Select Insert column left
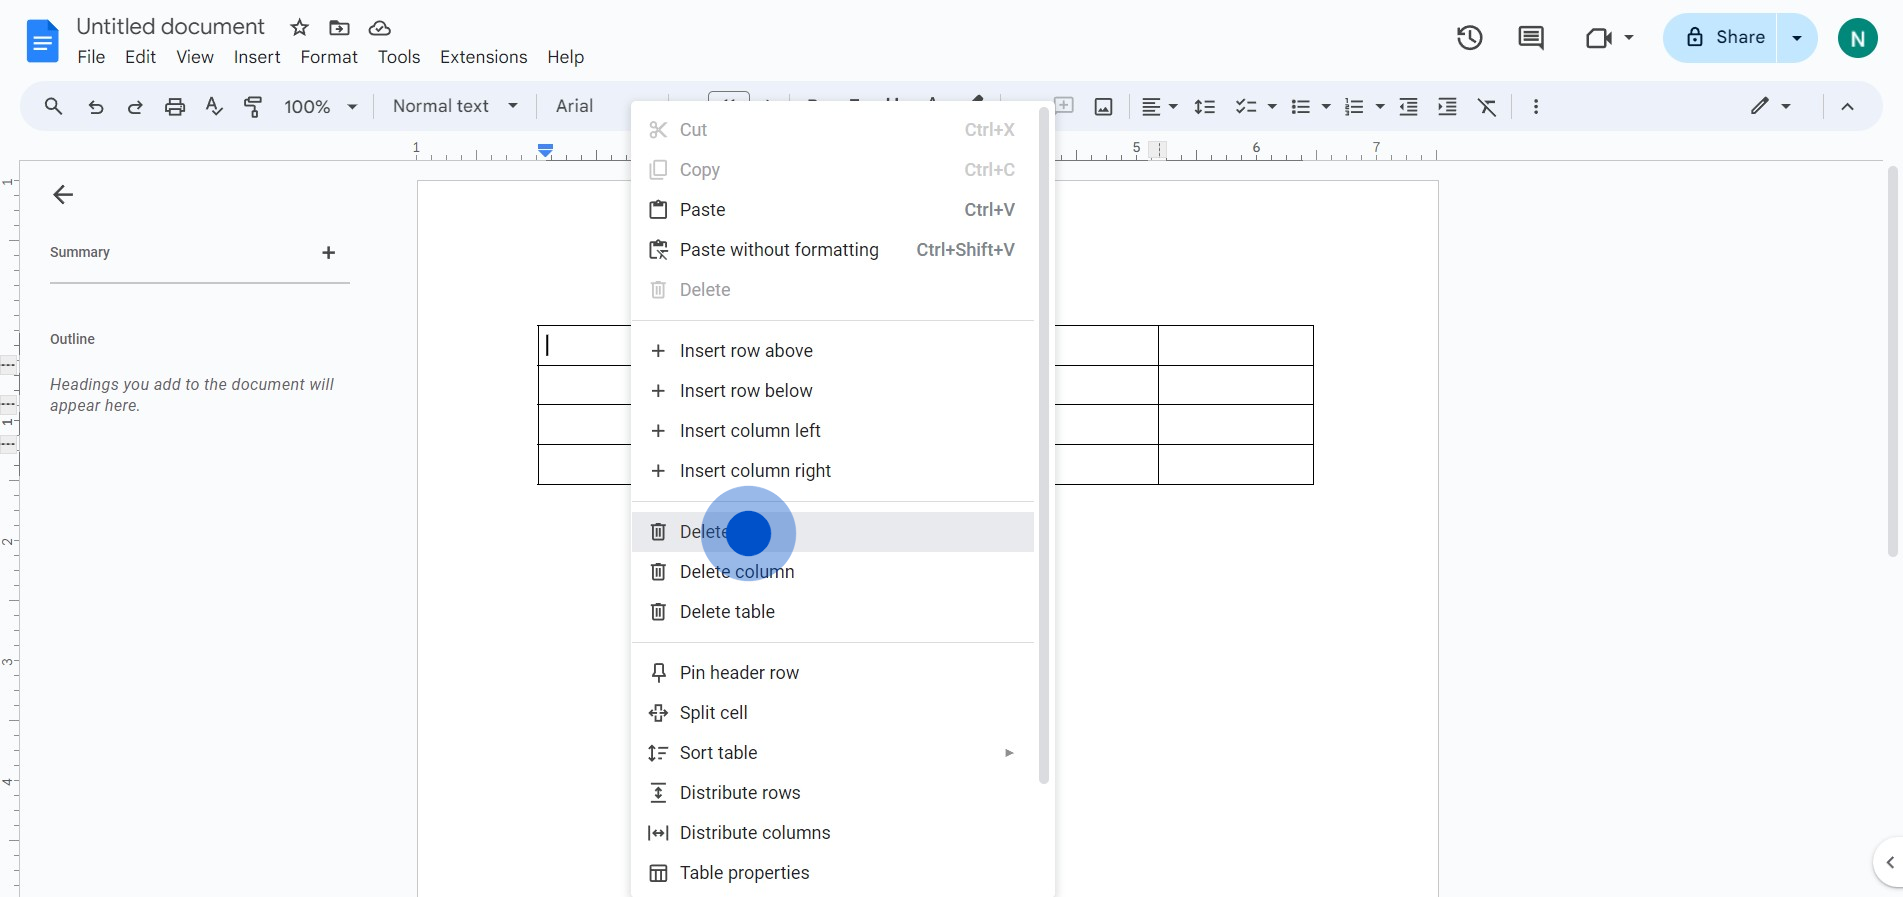Image resolution: width=1903 pixels, height=897 pixels. [833, 431]
